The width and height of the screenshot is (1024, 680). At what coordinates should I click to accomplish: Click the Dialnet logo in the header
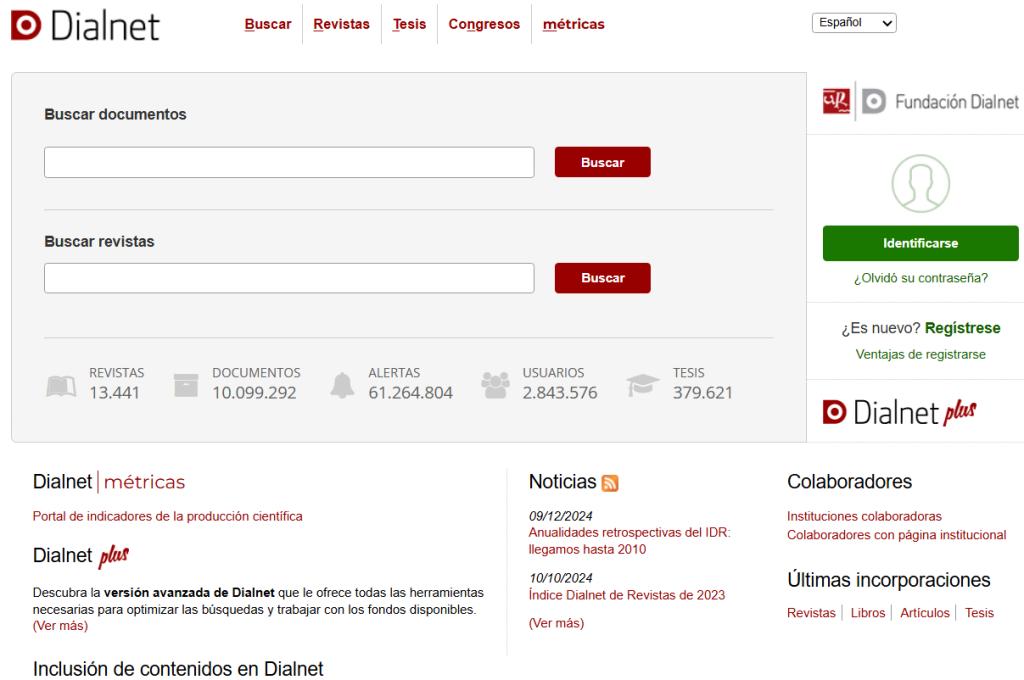[86, 25]
